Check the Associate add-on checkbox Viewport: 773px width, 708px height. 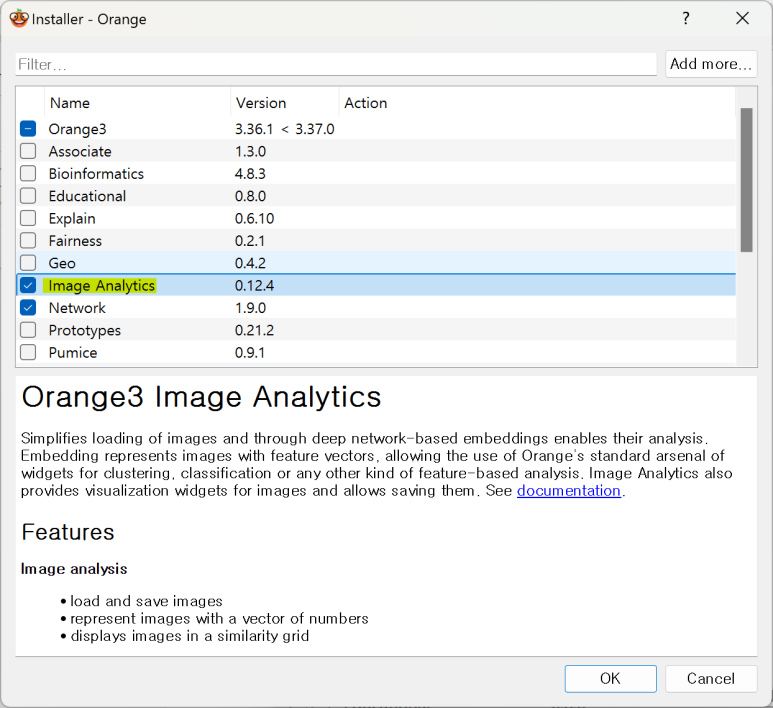[28, 151]
